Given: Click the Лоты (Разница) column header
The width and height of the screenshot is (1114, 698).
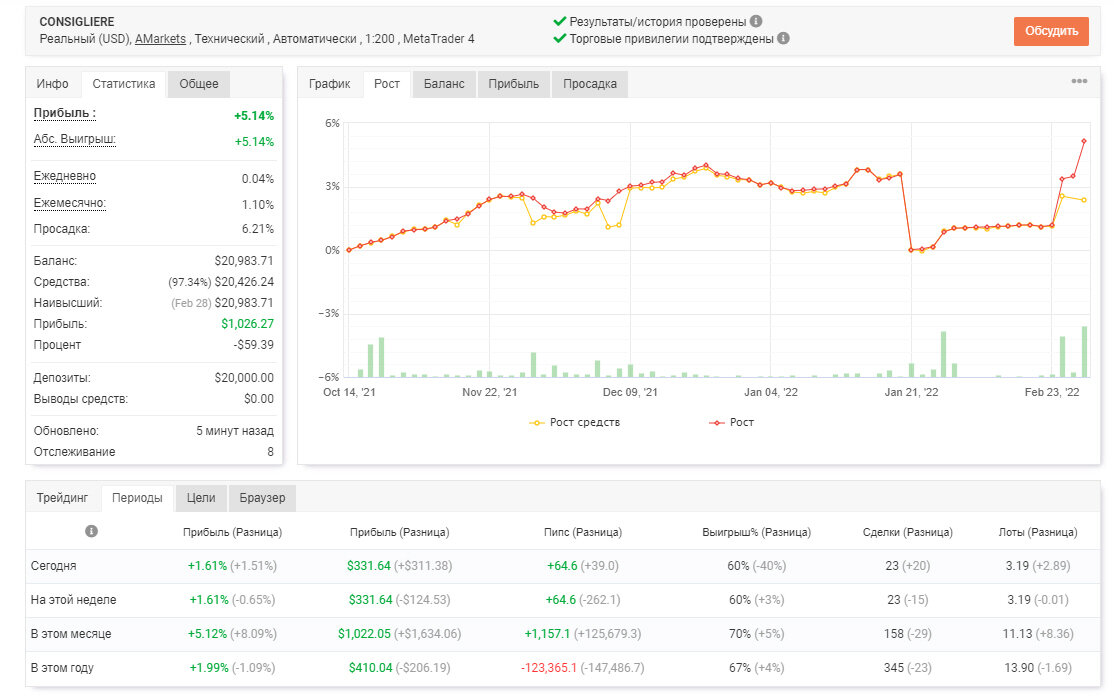Looking at the screenshot, I should 1038,532.
